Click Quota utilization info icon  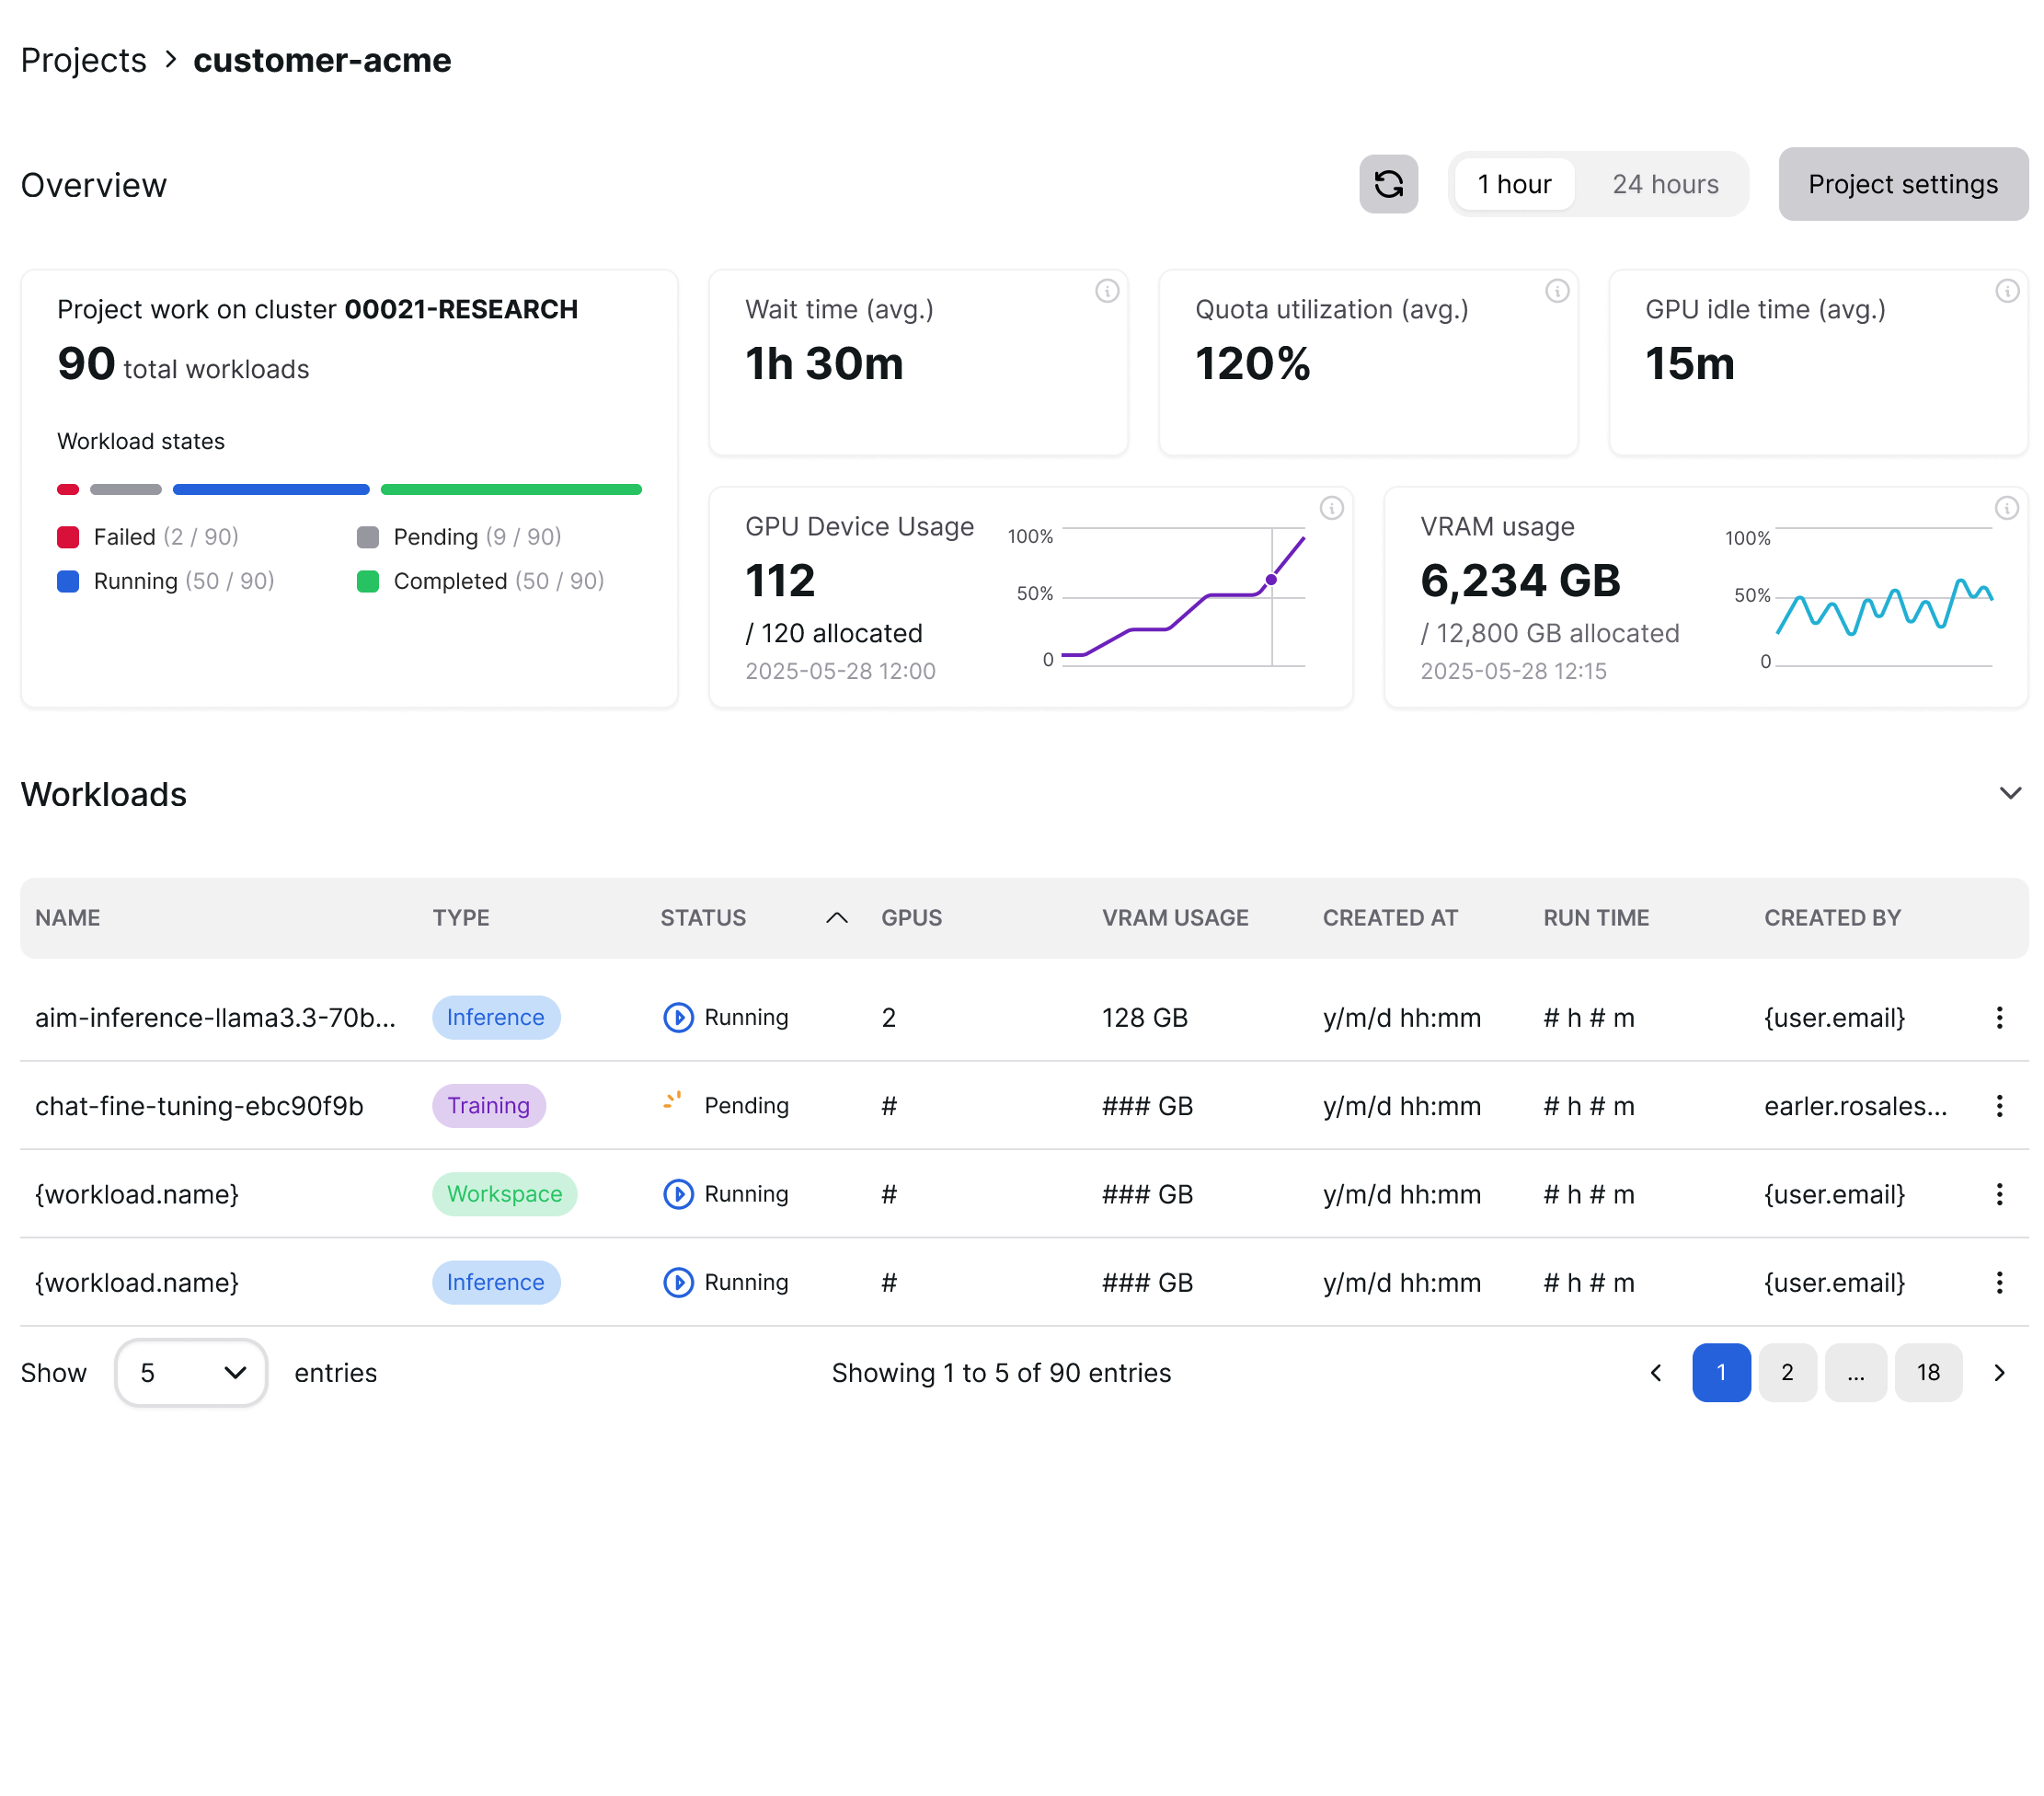tap(1557, 291)
